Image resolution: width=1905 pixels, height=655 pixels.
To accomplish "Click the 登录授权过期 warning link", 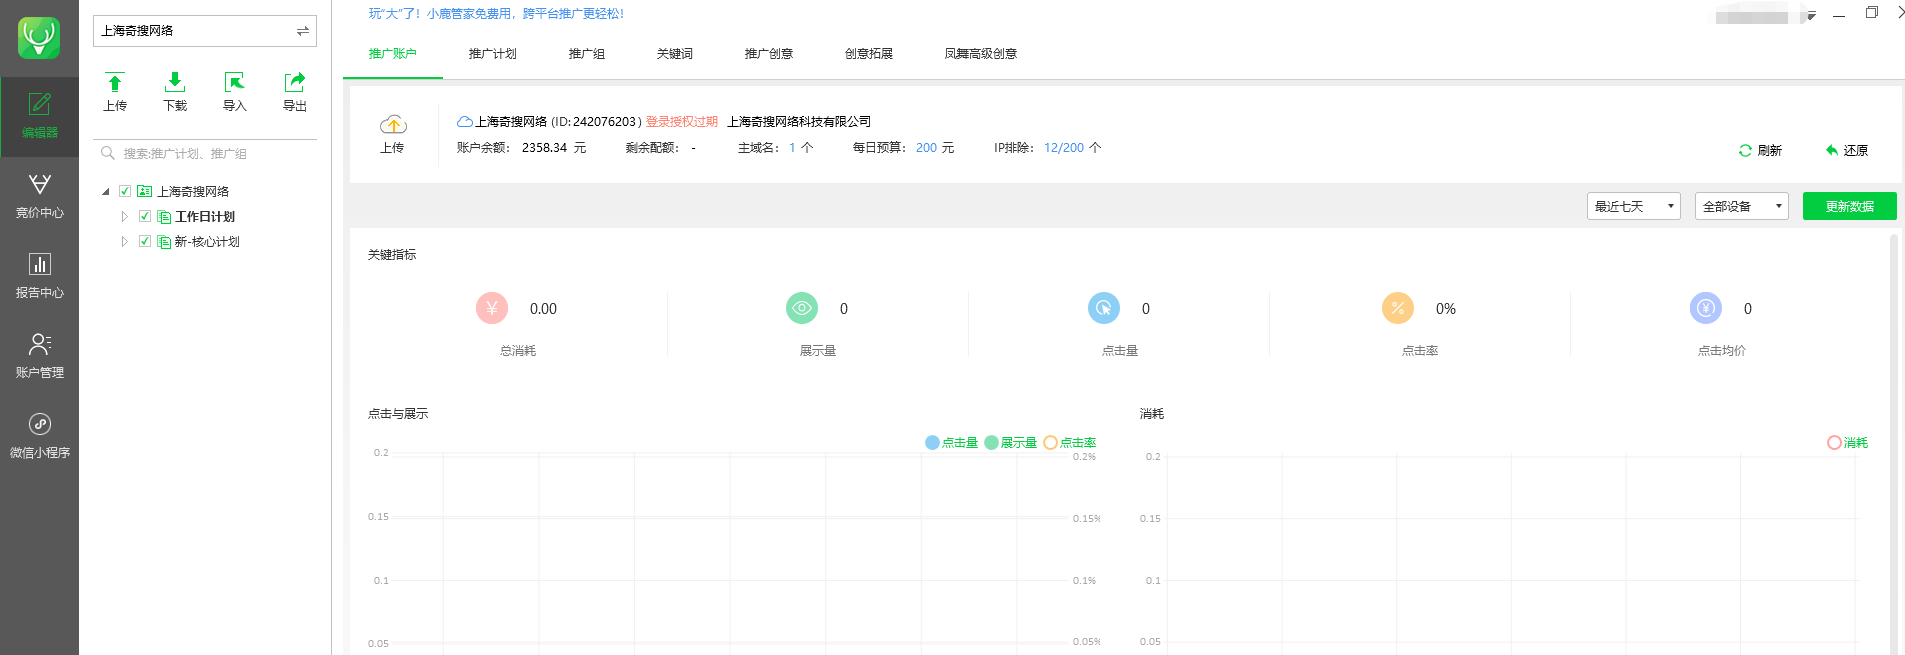I will pyautogui.click(x=682, y=122).
